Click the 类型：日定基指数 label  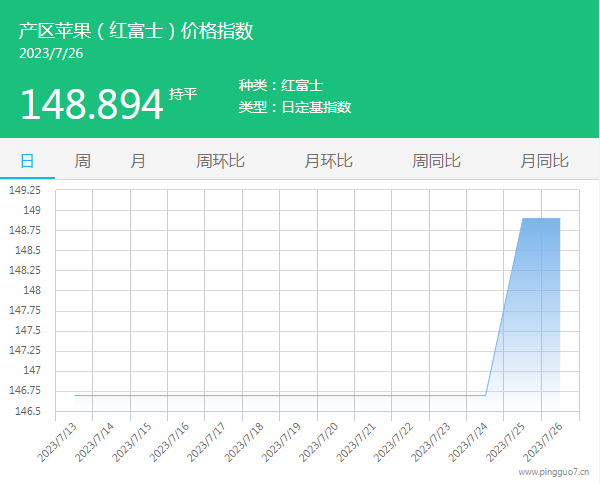click(295, 107)
